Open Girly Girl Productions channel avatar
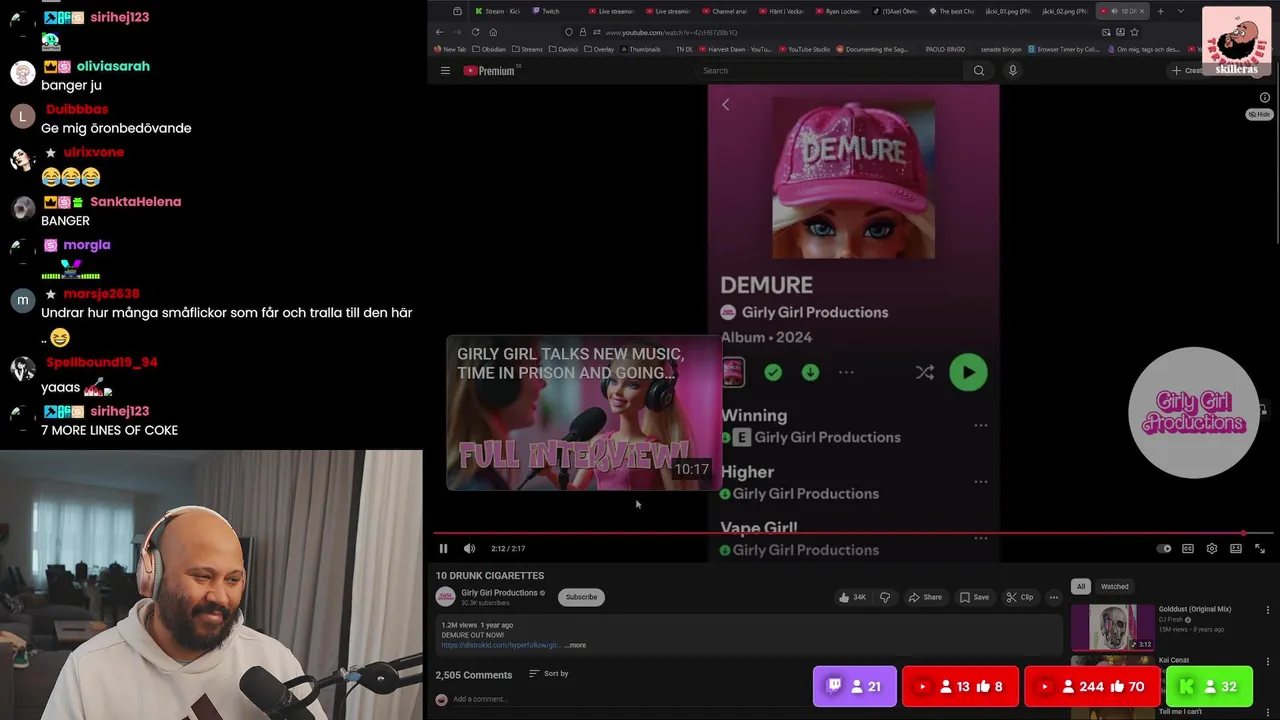Image resolution: width=1280 pixels, height=720 pixels. click(445, 597)
